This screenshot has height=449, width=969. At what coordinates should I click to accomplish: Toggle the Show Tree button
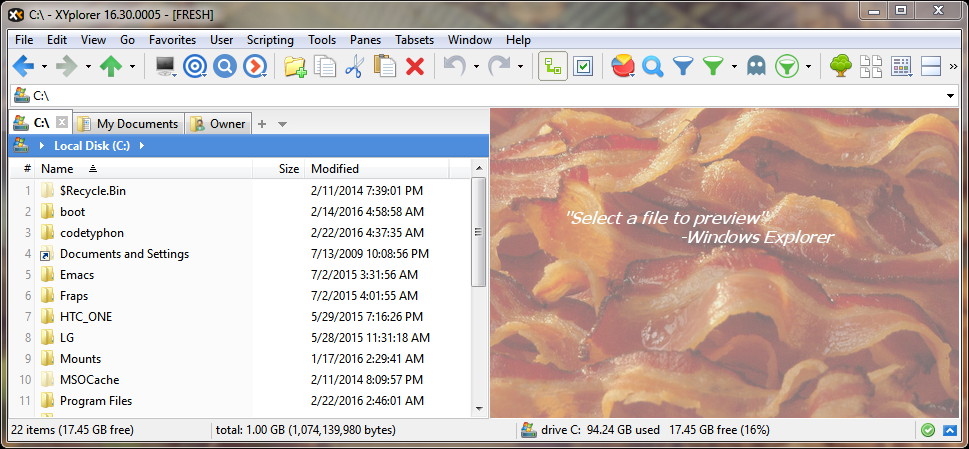553,66
